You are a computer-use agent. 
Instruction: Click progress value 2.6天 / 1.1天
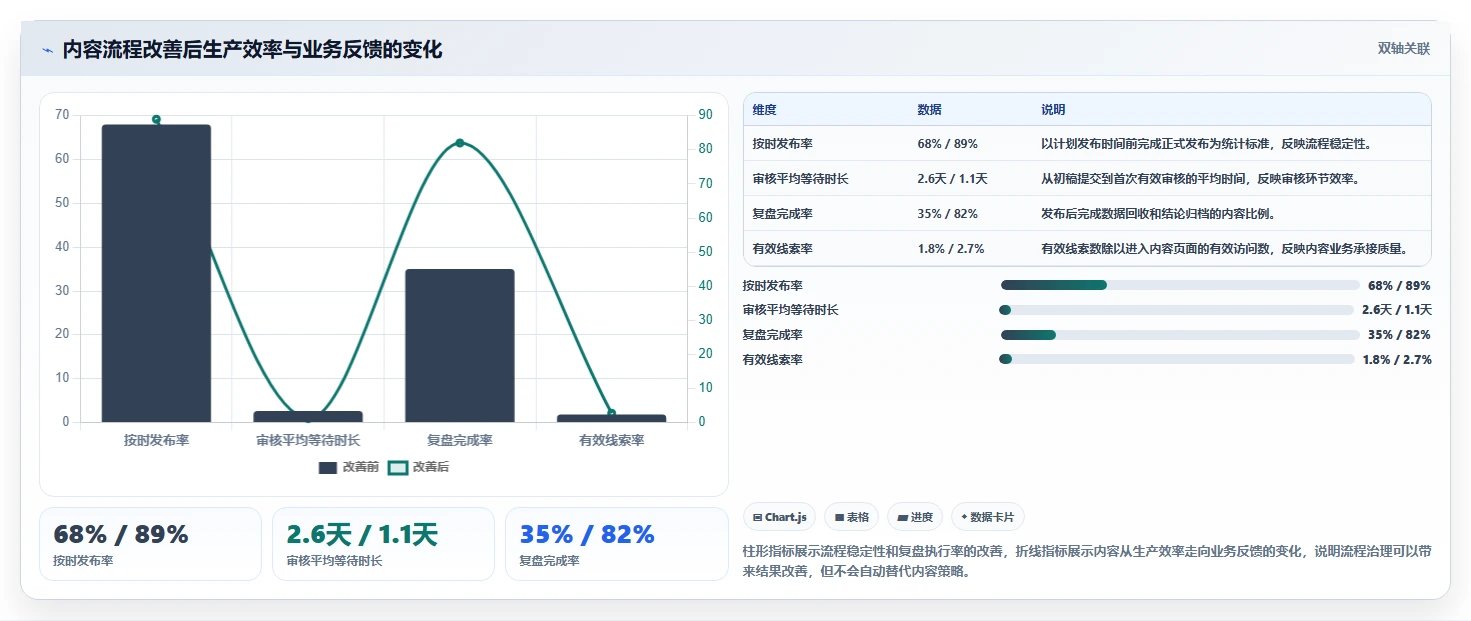pyautogui.click(x=1397, y=310)
